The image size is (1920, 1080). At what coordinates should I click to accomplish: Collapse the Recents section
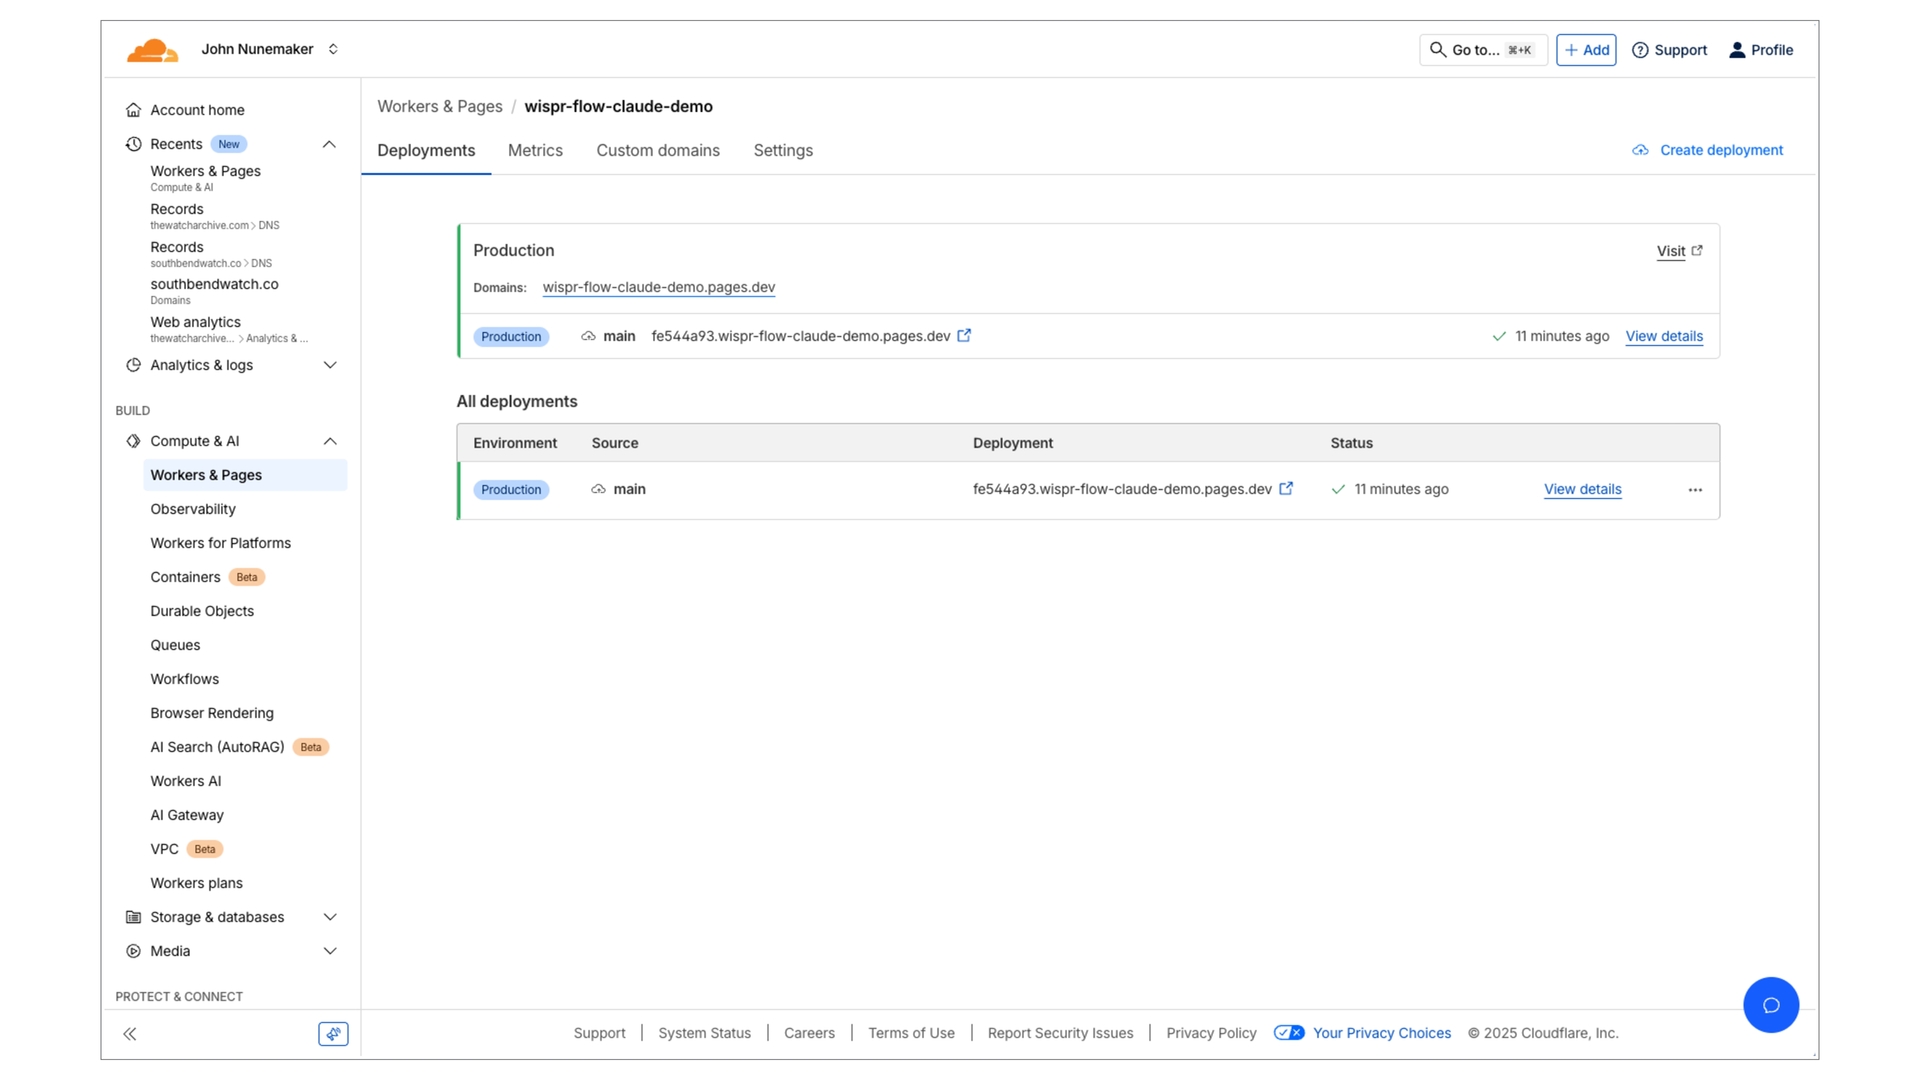tap(329, 144)
